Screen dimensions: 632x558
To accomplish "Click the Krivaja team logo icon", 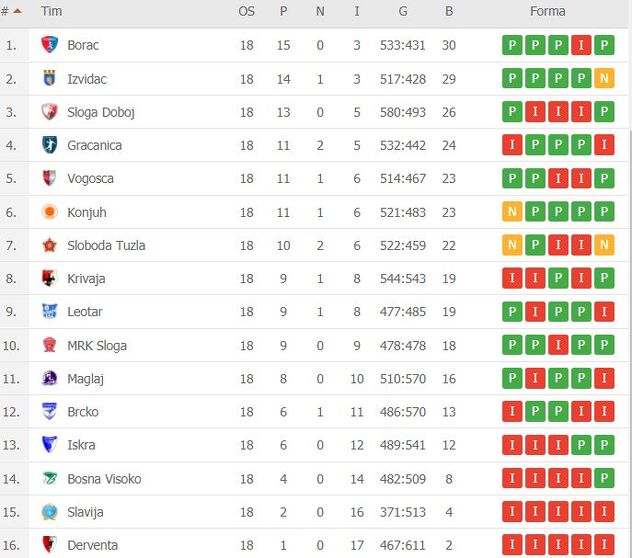I will (x=49, y=279).
